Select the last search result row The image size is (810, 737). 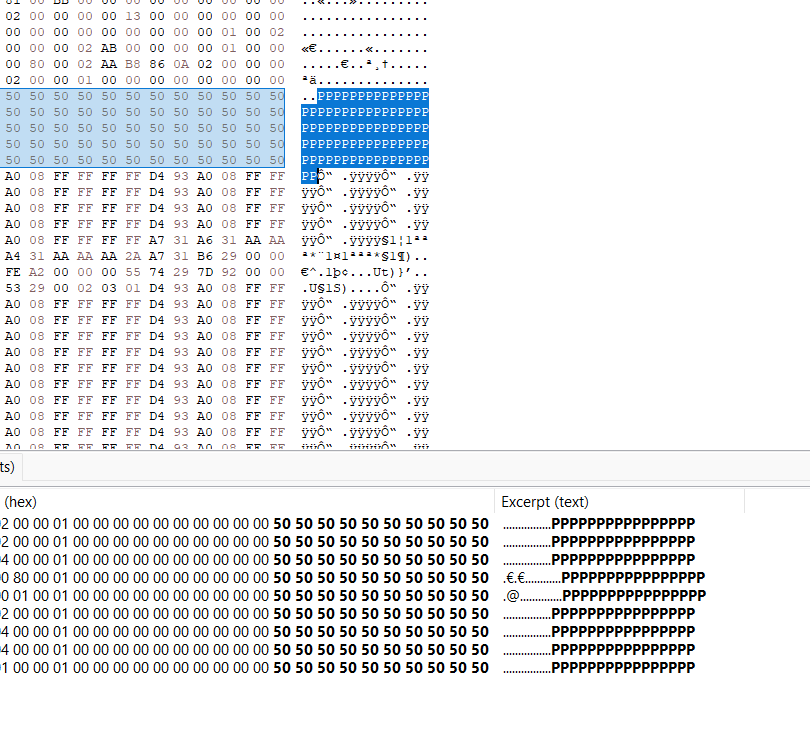coord(405,668)
